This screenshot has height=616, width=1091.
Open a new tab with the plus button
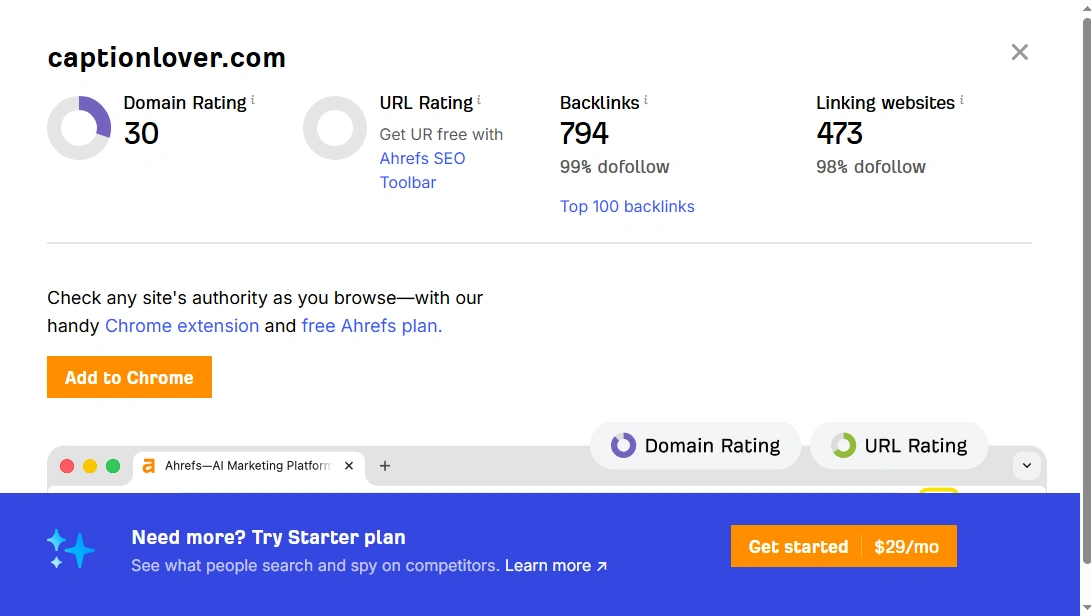tap(385, 465)
